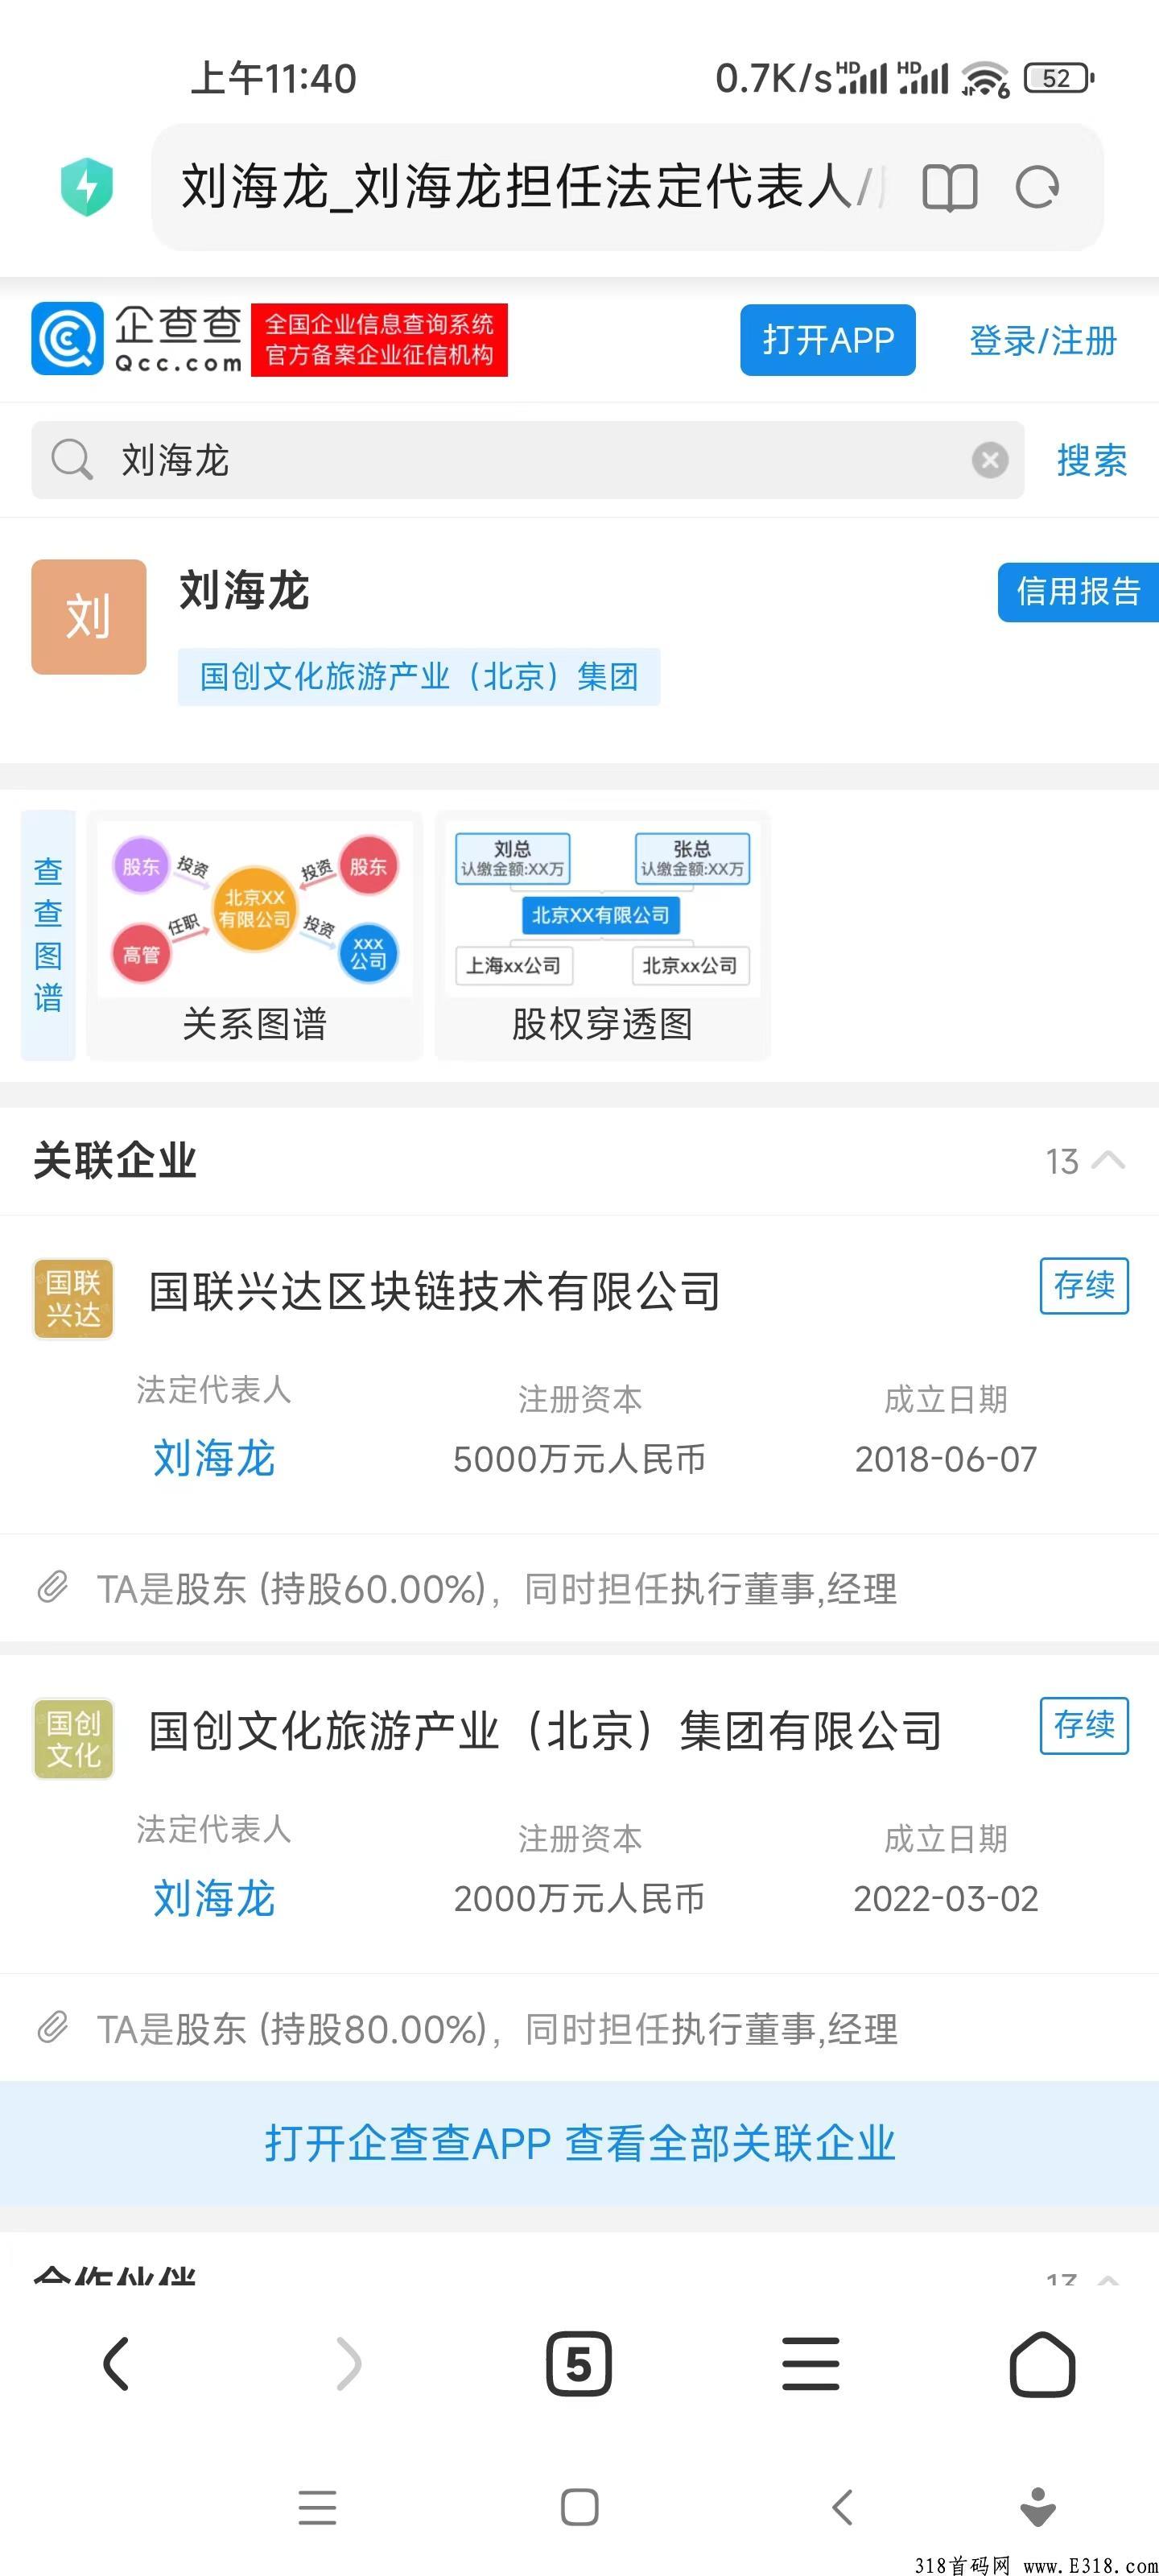Tap the green shield security icon

point(87,187)
